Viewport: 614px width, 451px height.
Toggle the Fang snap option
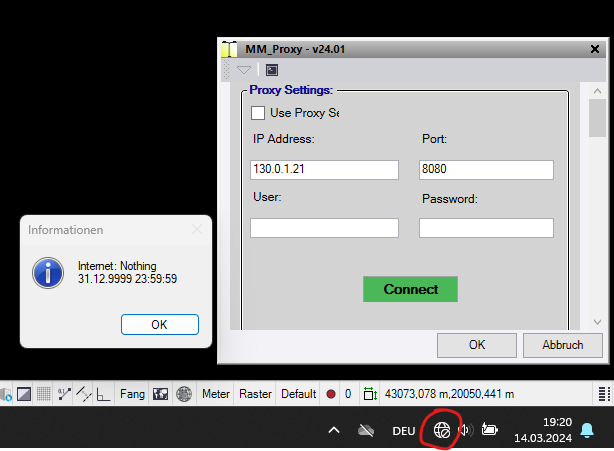[x=132, y=394]
